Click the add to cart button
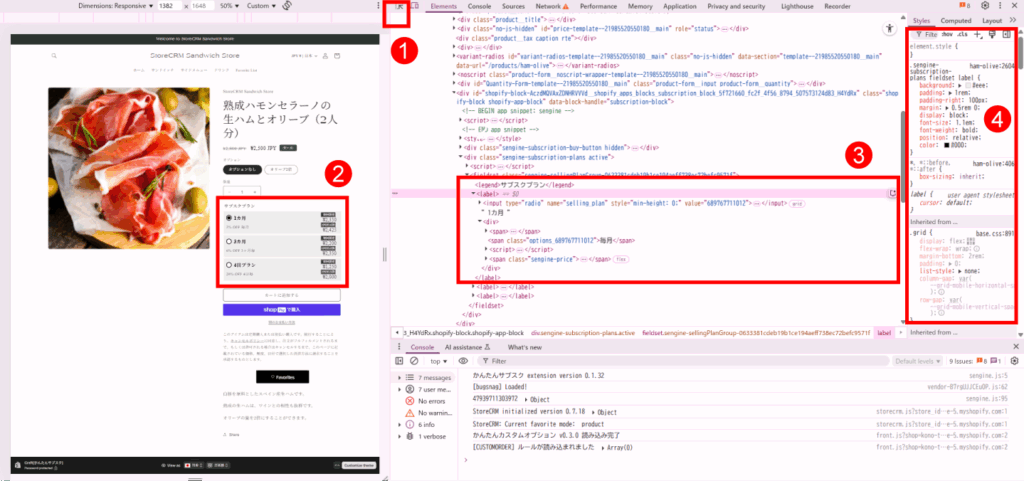 (x=281, y=295)
